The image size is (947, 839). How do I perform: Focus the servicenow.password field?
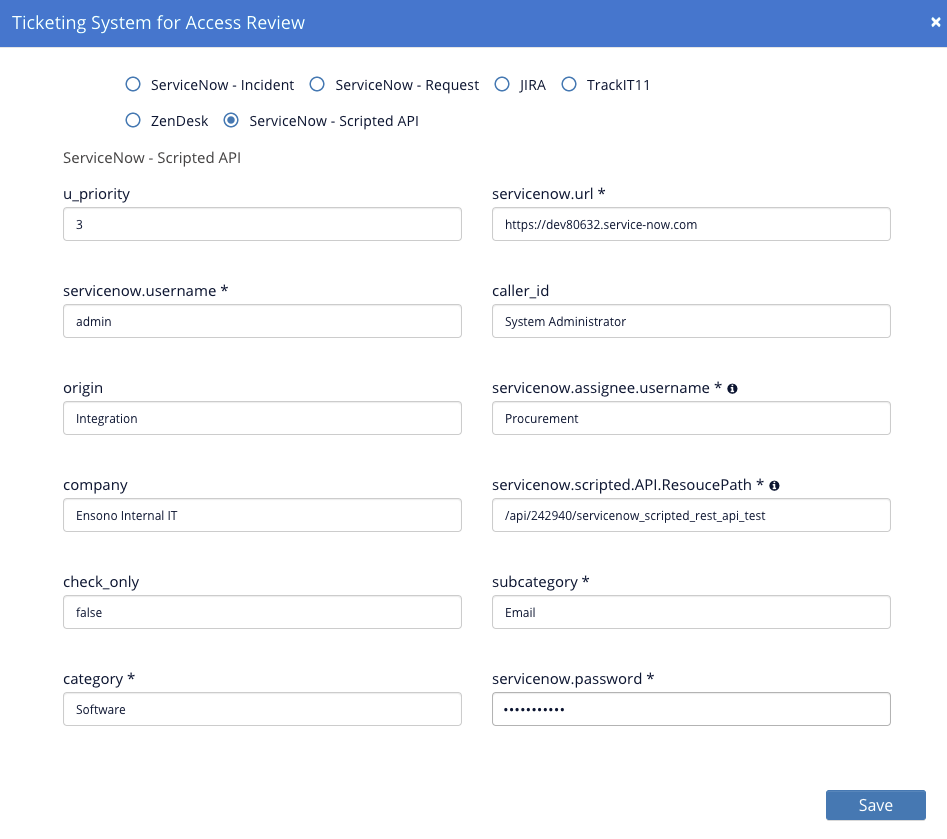coord(691,709)
